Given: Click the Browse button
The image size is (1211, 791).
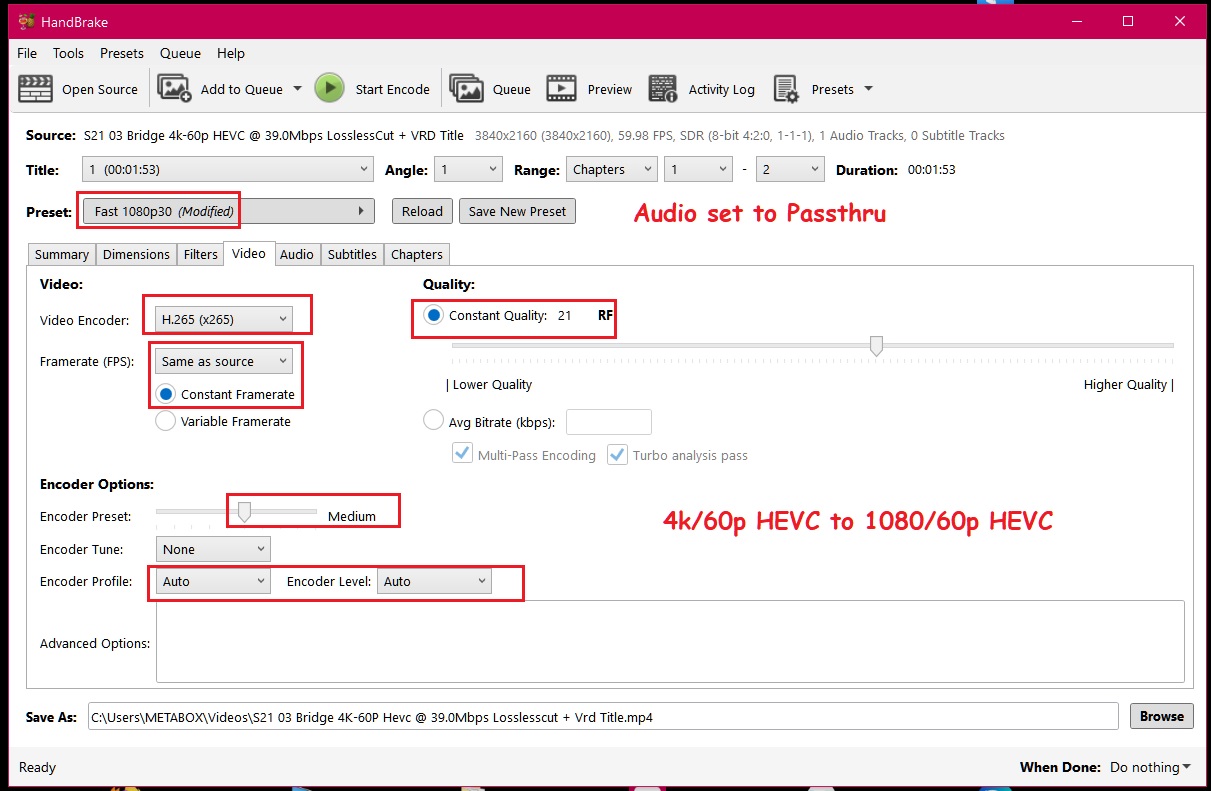Looking at the screenshot, I should click(1161, 716).
